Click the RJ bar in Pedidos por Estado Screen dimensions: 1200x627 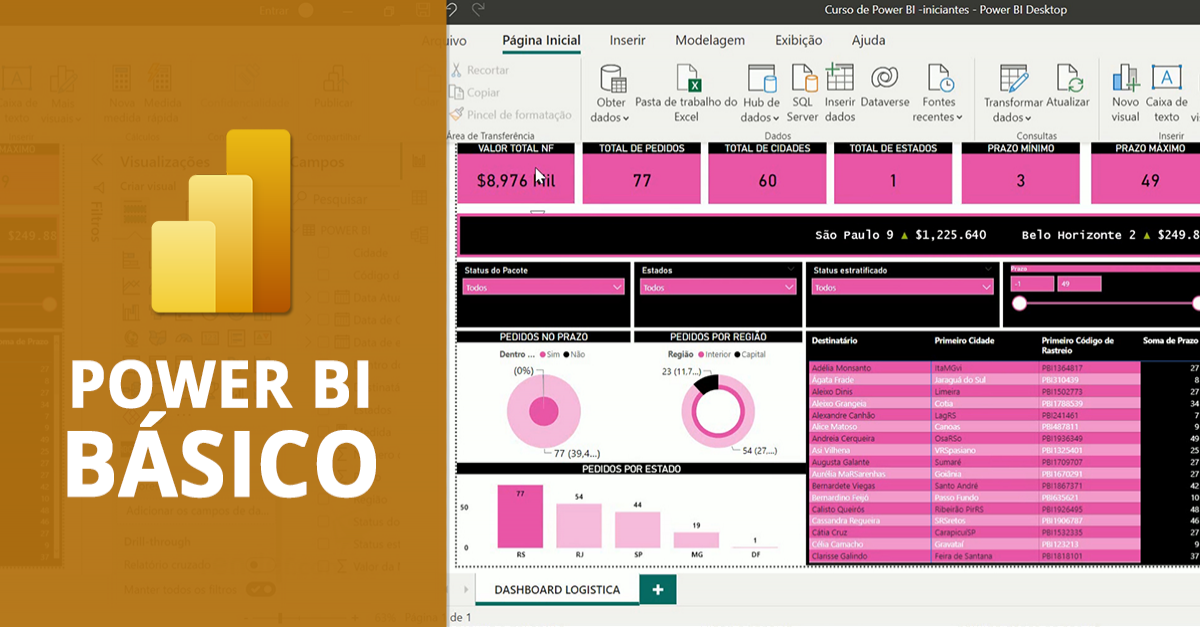(579, 526)
